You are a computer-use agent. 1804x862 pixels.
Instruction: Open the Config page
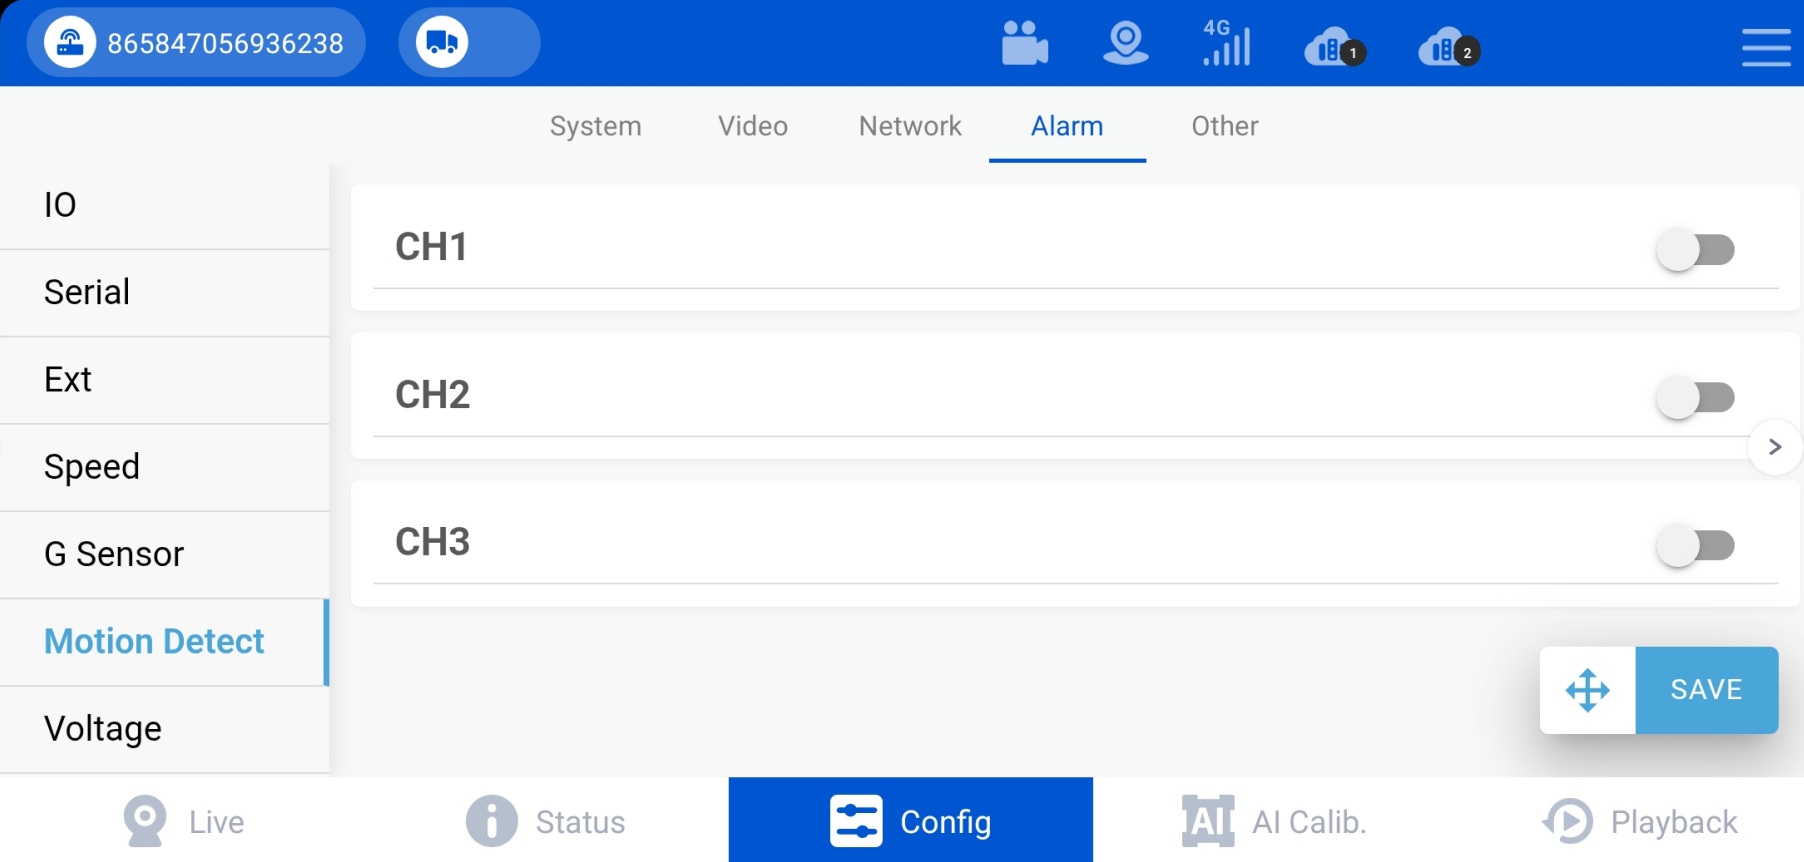coord(911,820)
